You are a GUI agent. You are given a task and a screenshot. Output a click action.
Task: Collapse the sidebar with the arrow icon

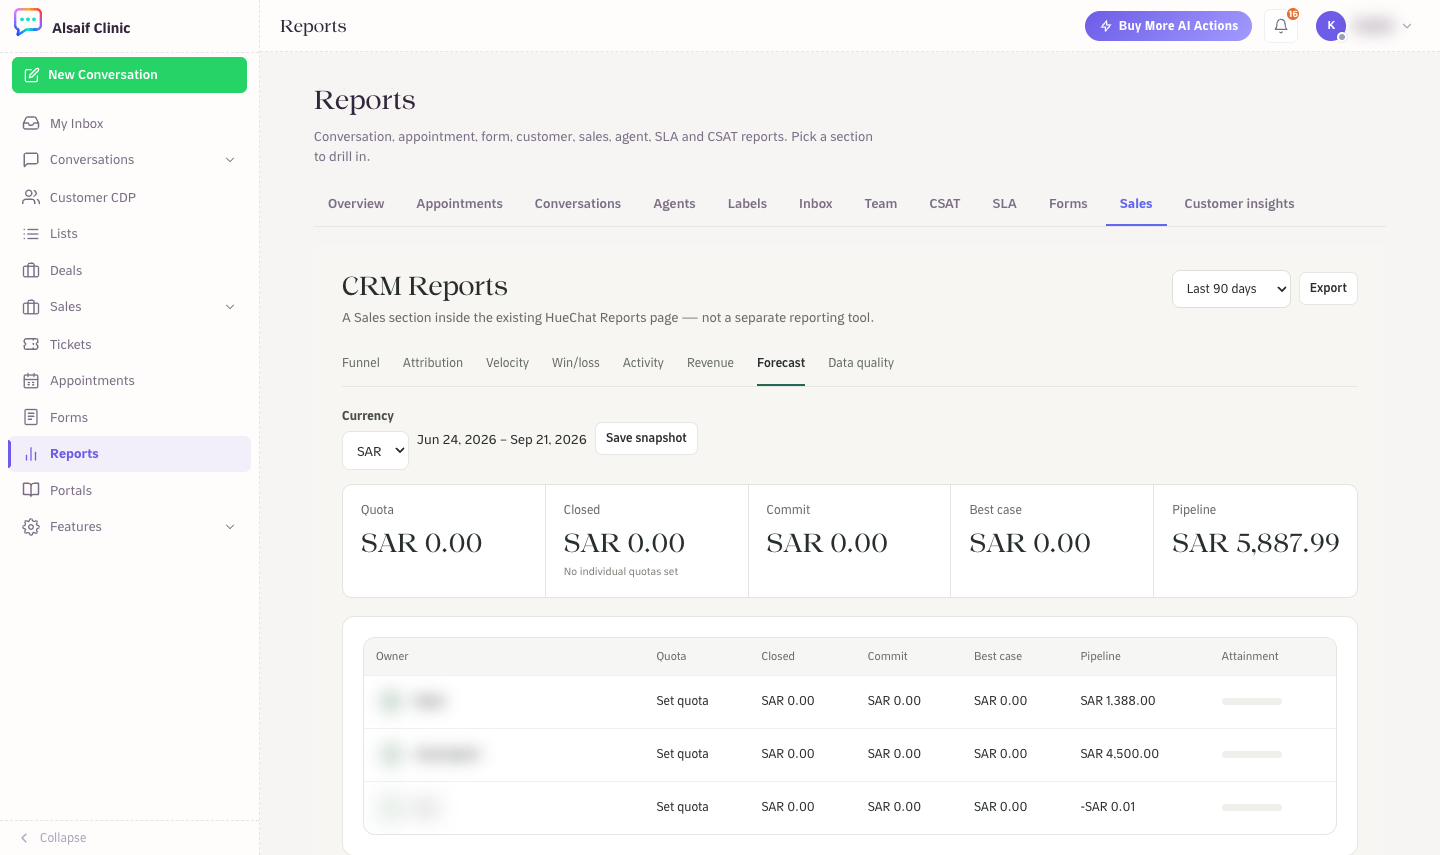click(x=24, y=838)
